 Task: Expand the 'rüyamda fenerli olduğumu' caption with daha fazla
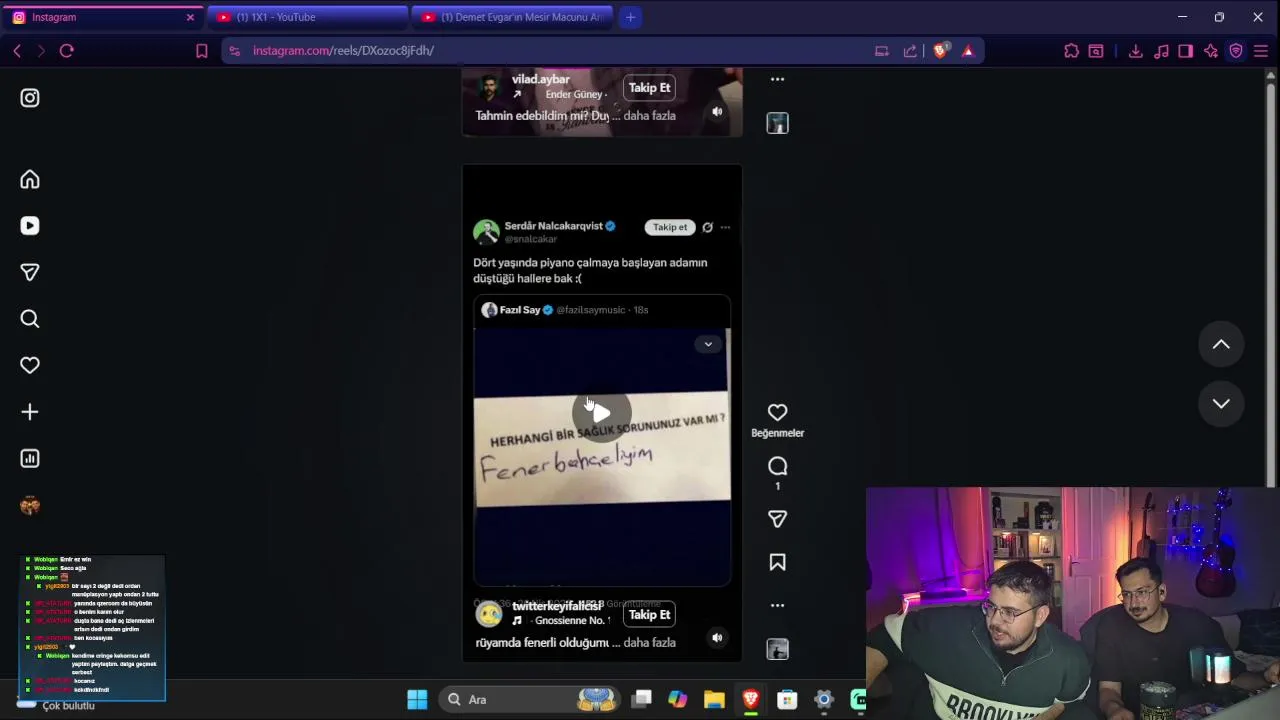point(649,642)
